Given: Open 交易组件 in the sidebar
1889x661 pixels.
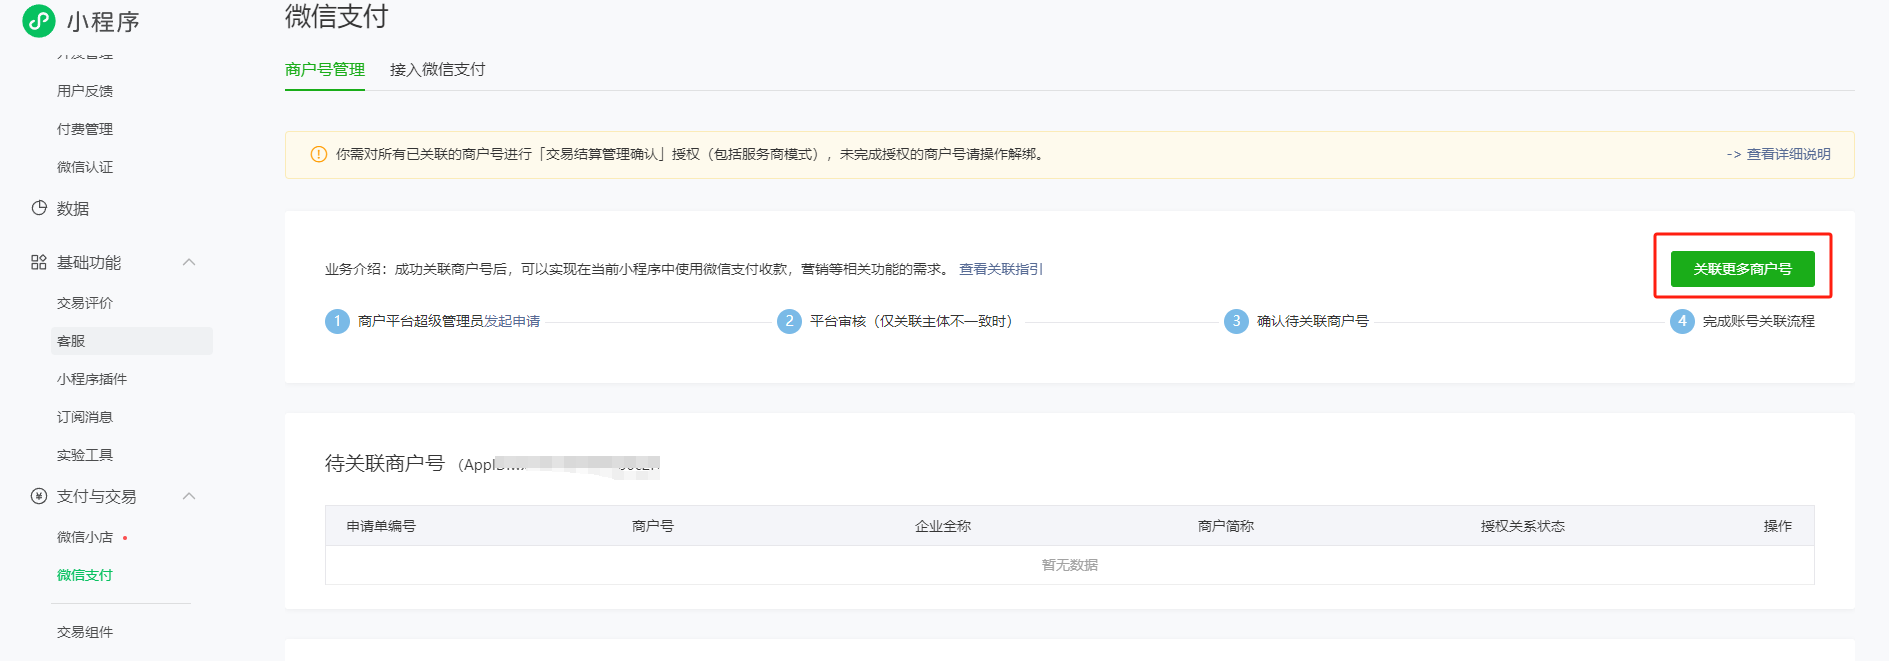Looking at the screenshot, I should click(x=85, y=632).
